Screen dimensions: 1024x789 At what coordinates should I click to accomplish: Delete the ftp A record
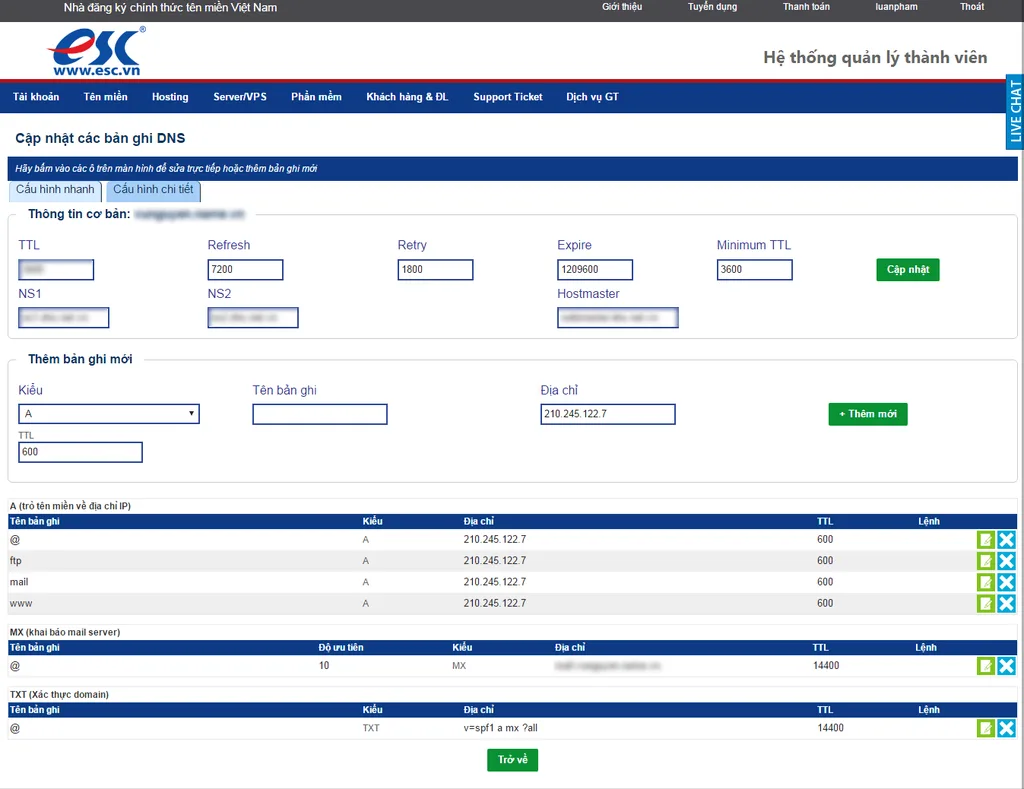[x=1006, y=561]
